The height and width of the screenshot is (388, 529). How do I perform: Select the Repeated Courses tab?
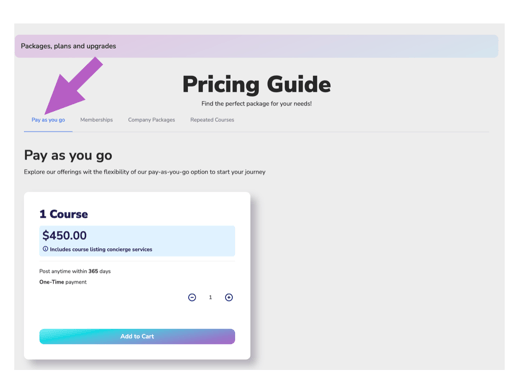[212, 120]
